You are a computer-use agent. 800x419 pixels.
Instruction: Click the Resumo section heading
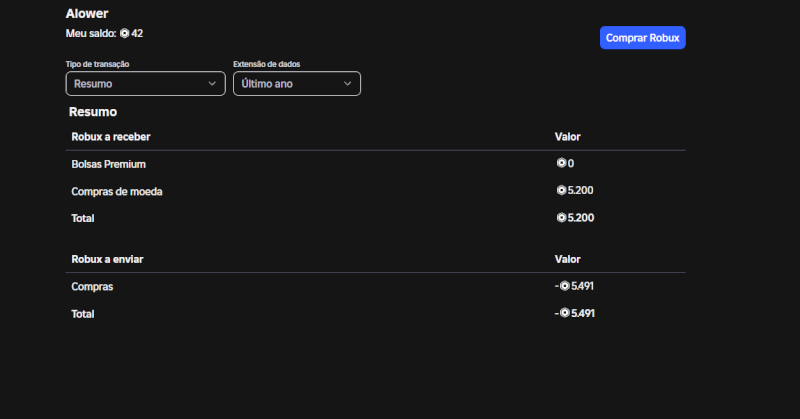click(x=93, y=112)
